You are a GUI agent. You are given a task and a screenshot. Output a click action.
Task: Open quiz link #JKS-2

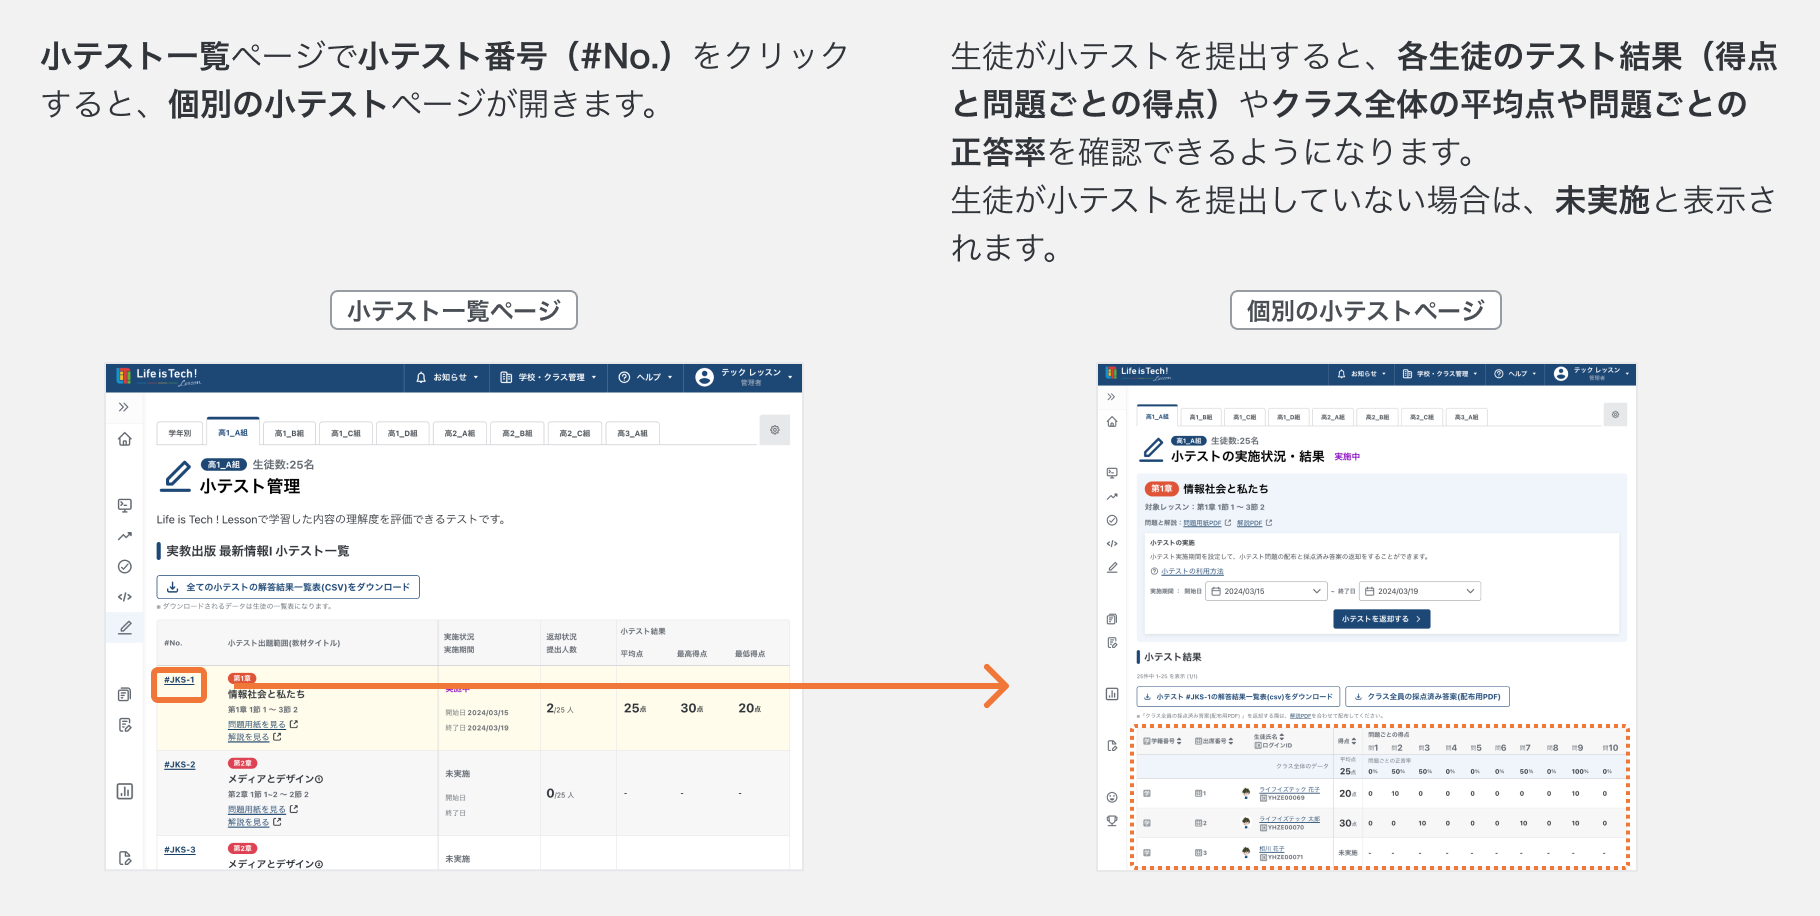[179, 765]
